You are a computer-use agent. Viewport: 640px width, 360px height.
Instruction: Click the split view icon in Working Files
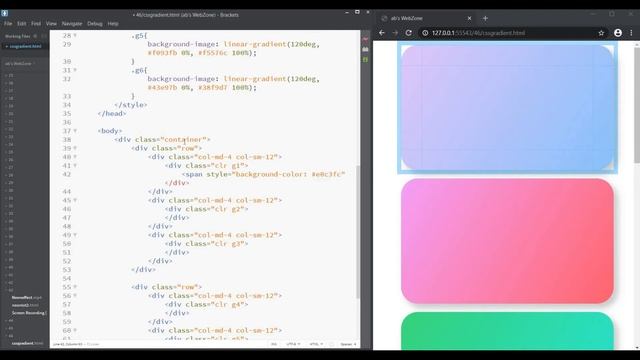[44, 36]
